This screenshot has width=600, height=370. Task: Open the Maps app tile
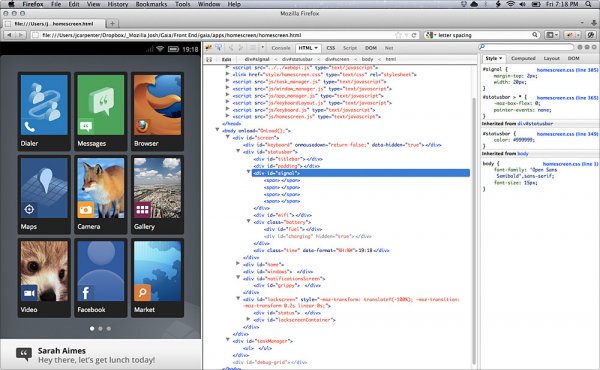tap(44, 194)
